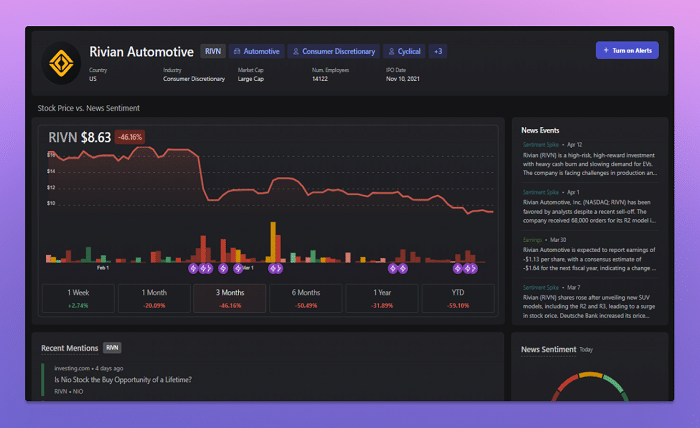700x428 pixels.
Task: Click the 'Recent Mentions' section heading
Action: (70, 348)
